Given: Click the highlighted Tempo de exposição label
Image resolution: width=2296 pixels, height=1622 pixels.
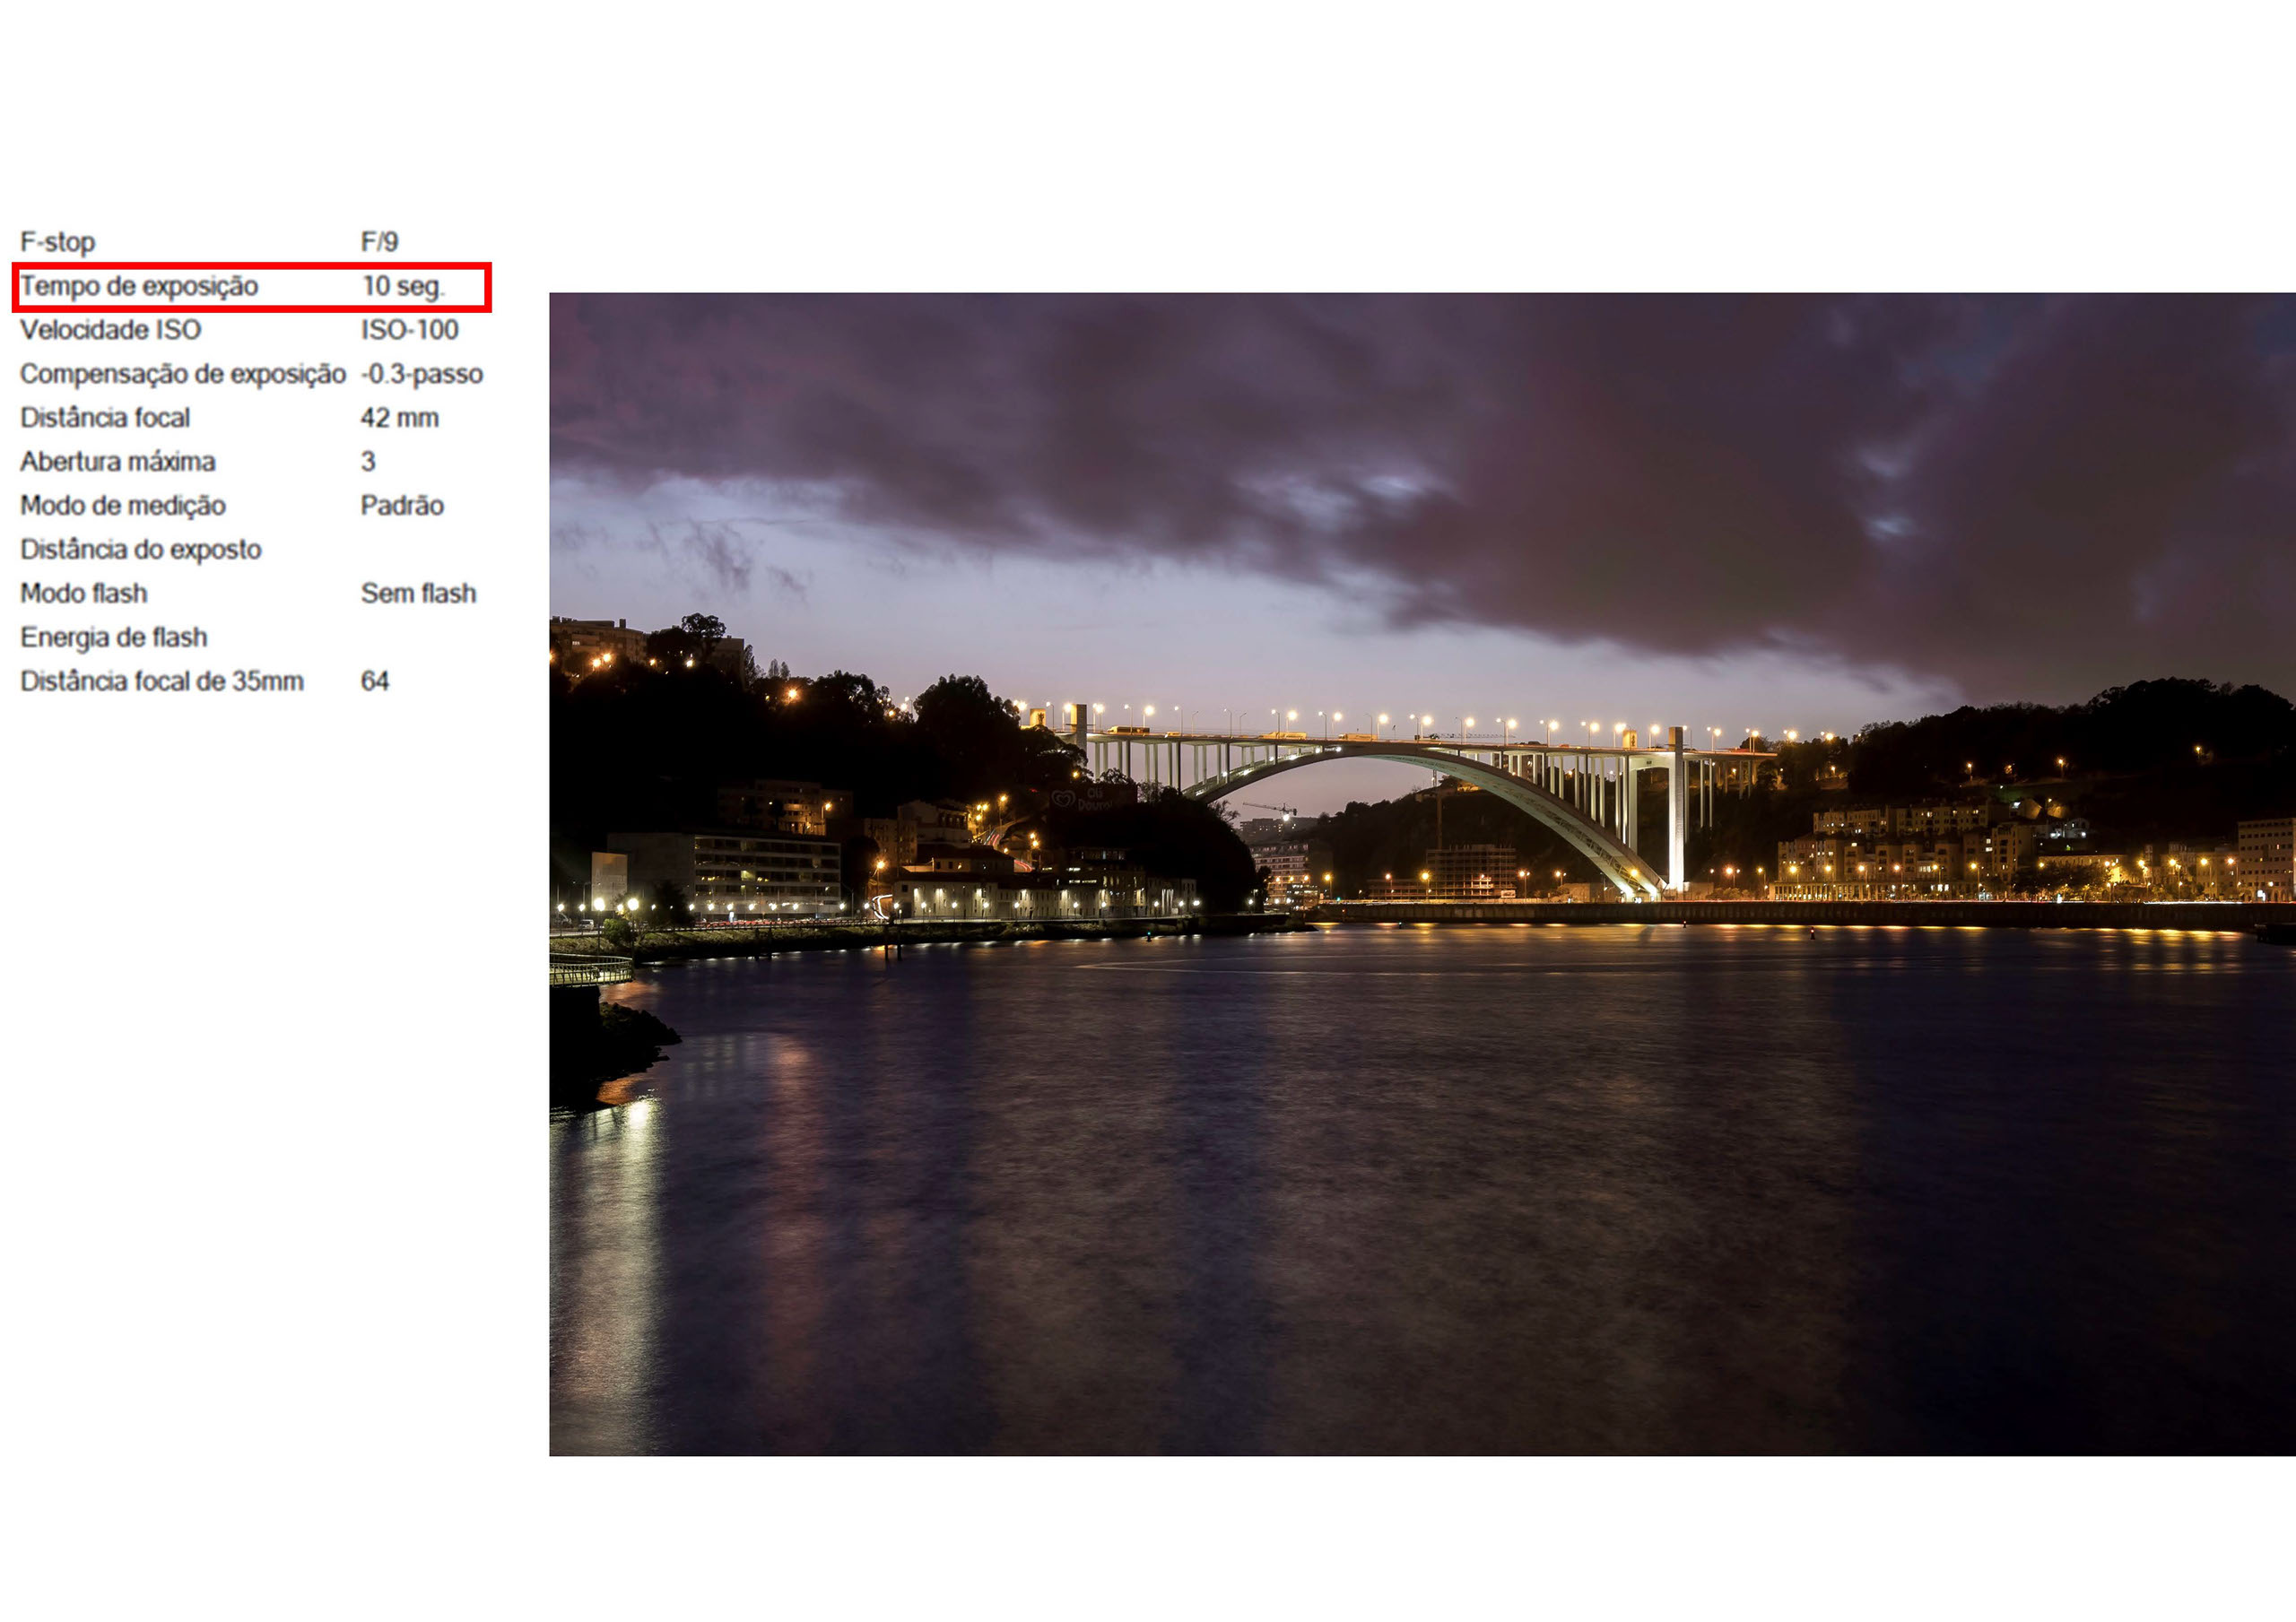Looking at the screenshot, I should click(139, 286).
